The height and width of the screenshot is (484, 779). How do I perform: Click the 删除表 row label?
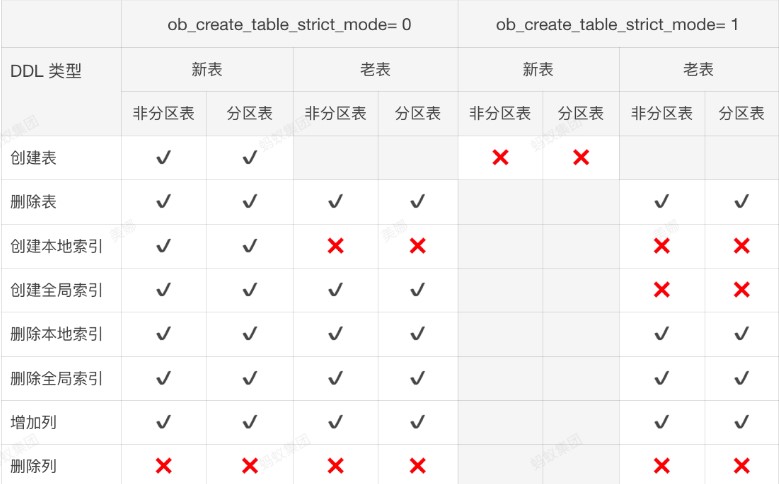click(x=33, y=202)
